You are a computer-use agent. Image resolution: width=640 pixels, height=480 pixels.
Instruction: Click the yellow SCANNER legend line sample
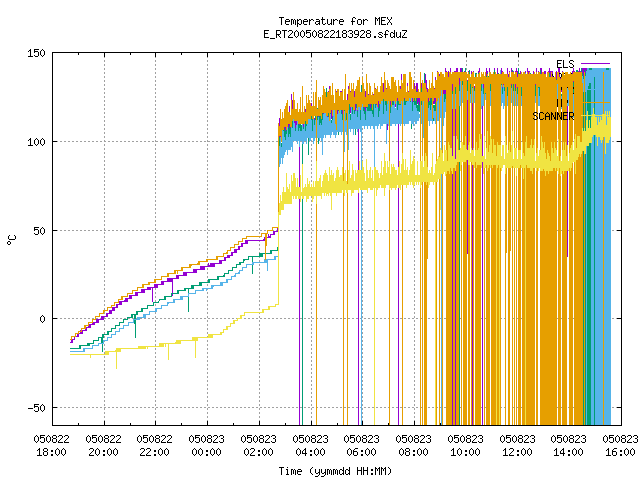(596, 116)
